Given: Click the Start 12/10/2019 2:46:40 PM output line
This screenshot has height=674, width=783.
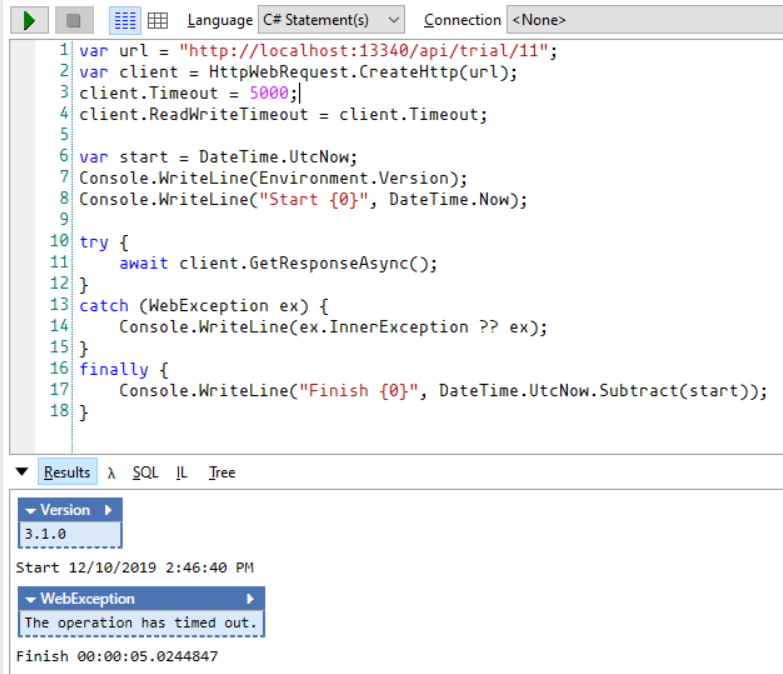Looking at the screenshot, I should coord(135,568).
